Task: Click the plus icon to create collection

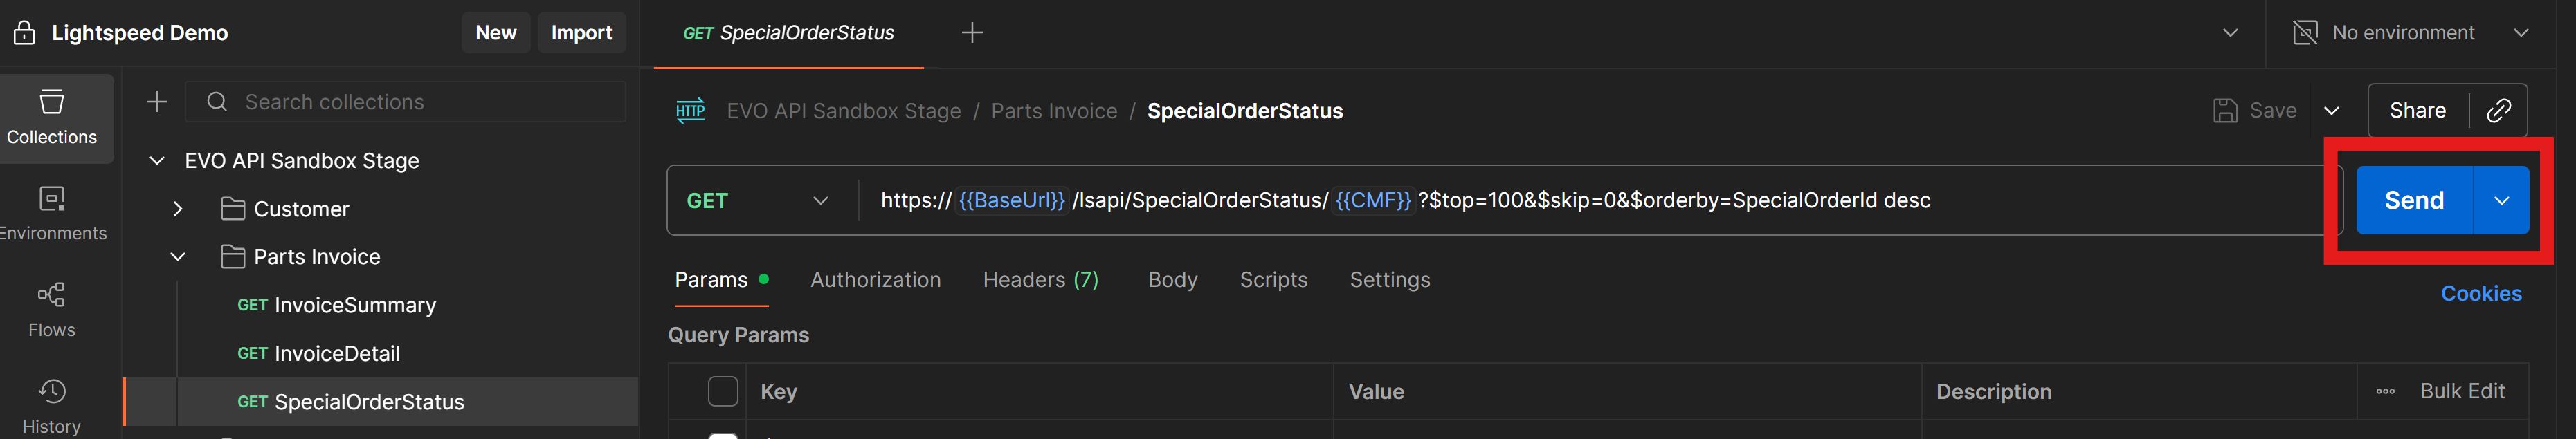Action: (x=157, y=102)
